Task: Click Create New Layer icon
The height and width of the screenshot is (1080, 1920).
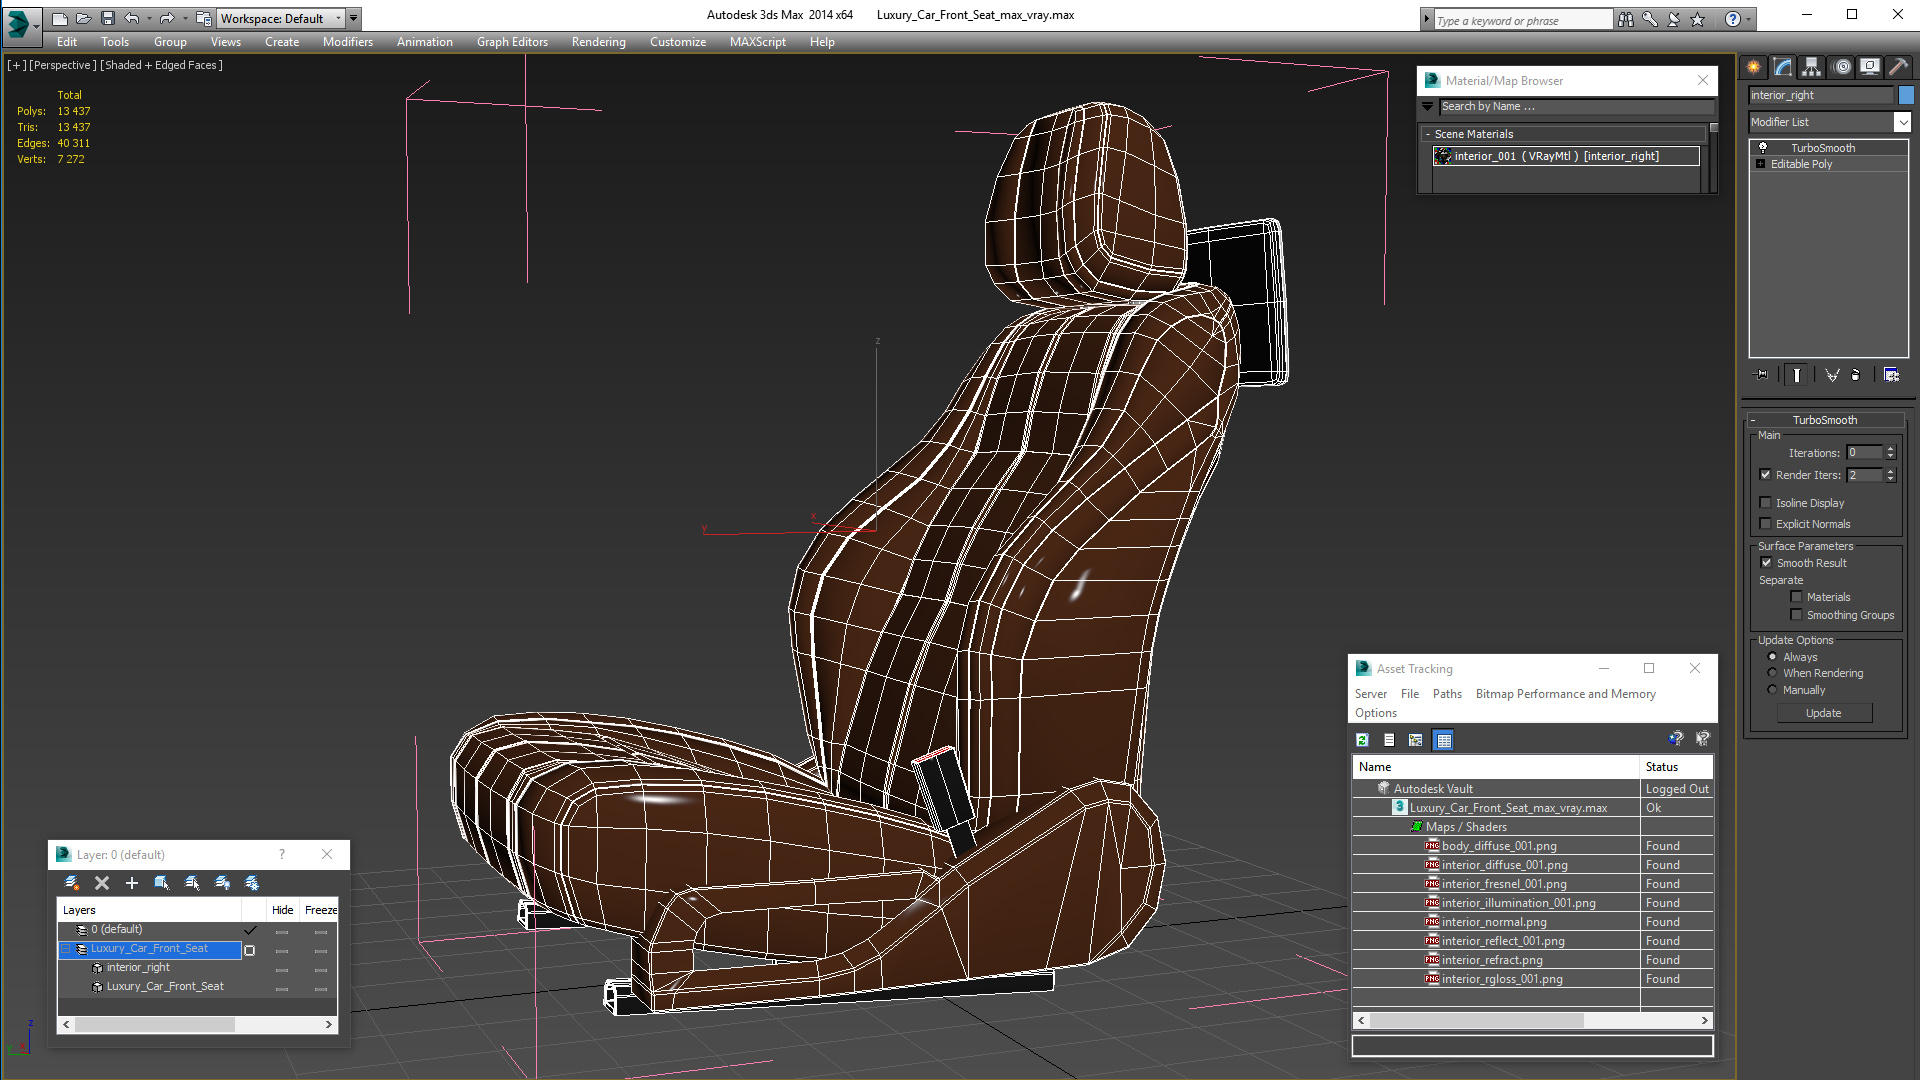Action: point(71,883)
